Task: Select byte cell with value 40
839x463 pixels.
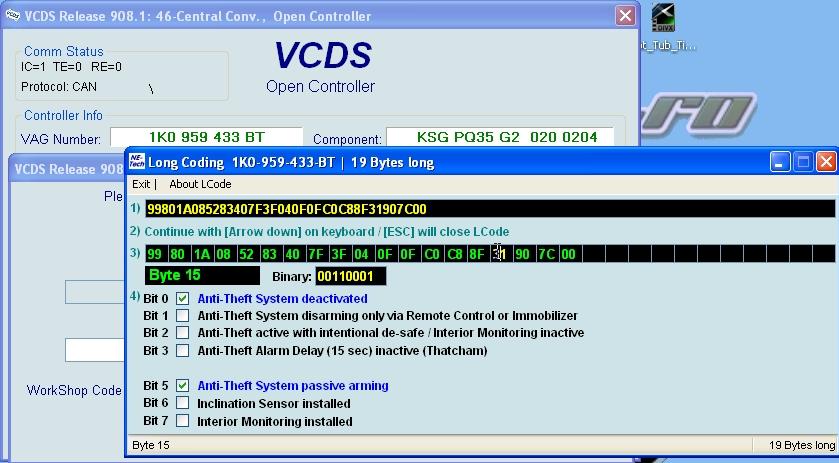Action: [x=293, y=254]
